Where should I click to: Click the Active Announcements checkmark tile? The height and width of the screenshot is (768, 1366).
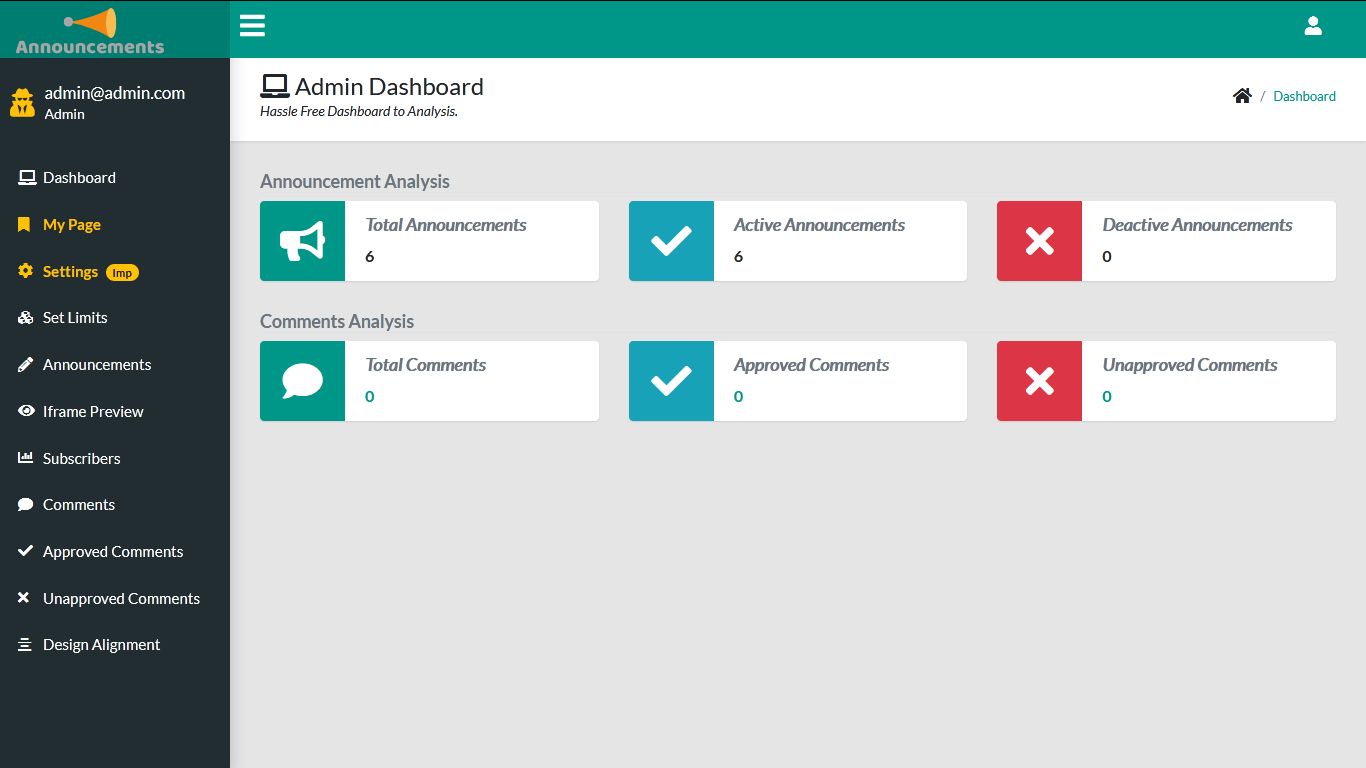[x=671, y=241]
